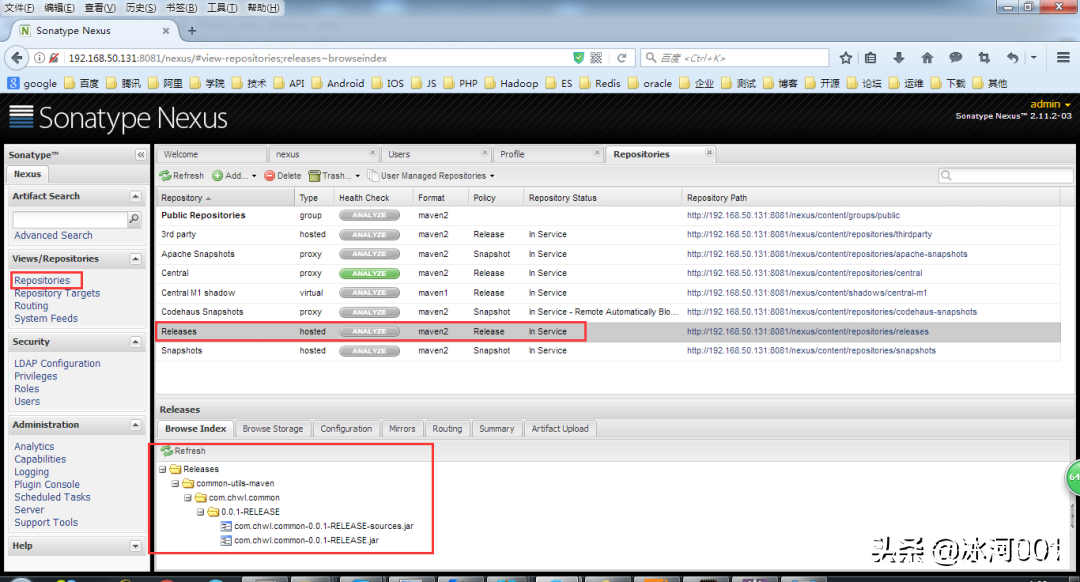Open the 书签 browser menu

point(181,8)
